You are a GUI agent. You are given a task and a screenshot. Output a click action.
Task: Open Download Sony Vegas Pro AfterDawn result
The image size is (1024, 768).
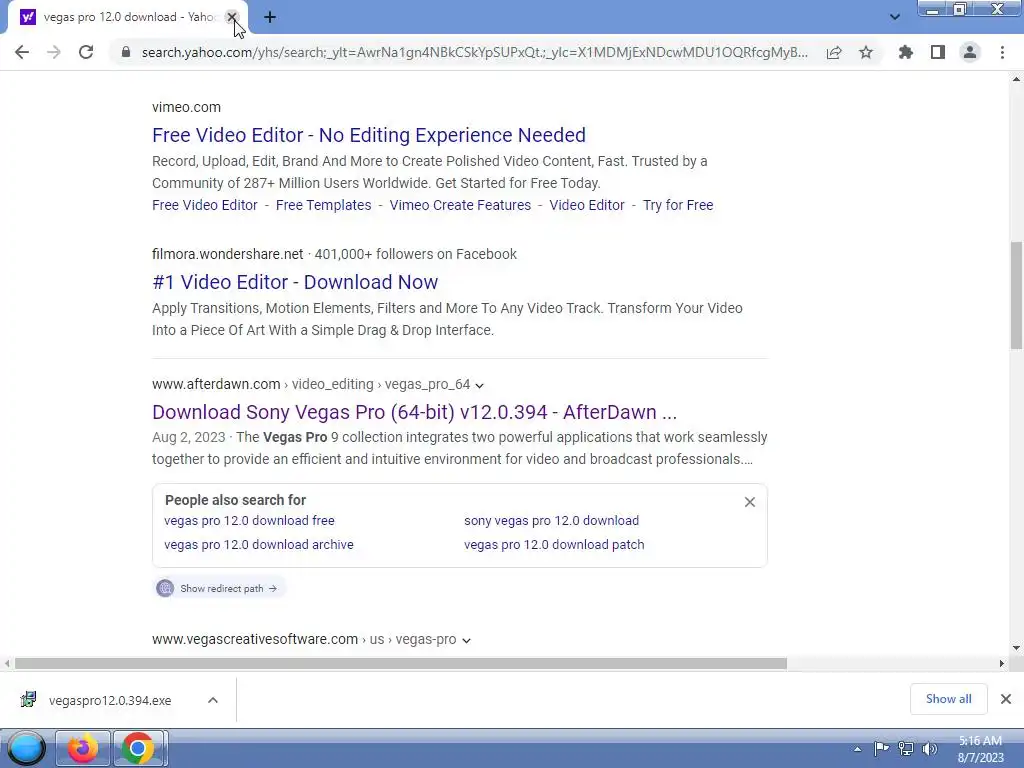point(415,412)
